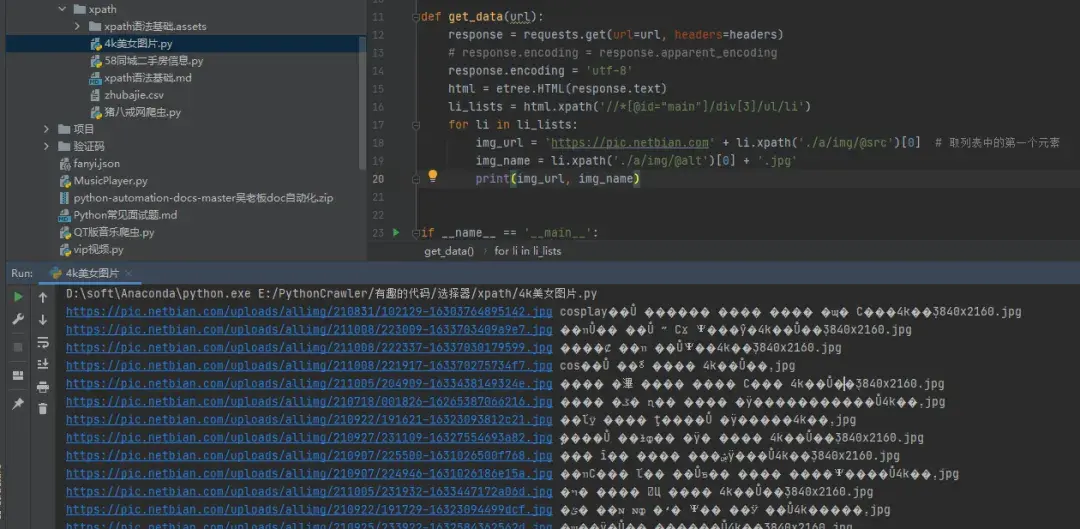
Task: Open output link ending 163370275734f7.jpg
Action: coord(309,366)
